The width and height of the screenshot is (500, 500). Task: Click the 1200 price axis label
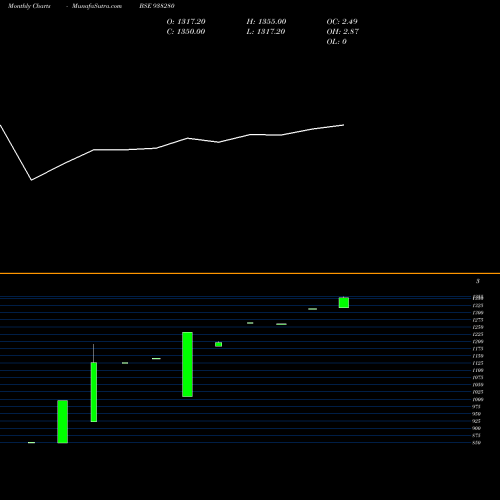pos(478,341)
